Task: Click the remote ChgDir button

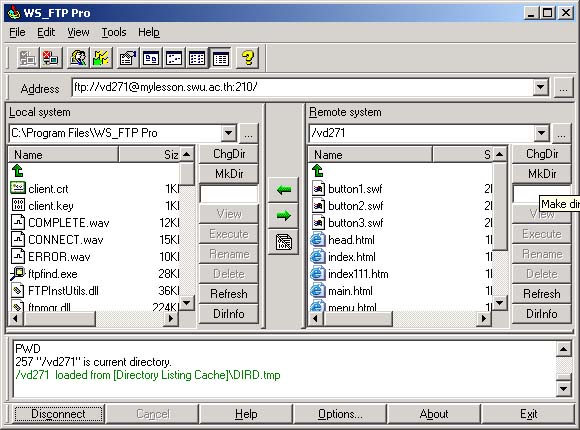Action: coord(542,154)
